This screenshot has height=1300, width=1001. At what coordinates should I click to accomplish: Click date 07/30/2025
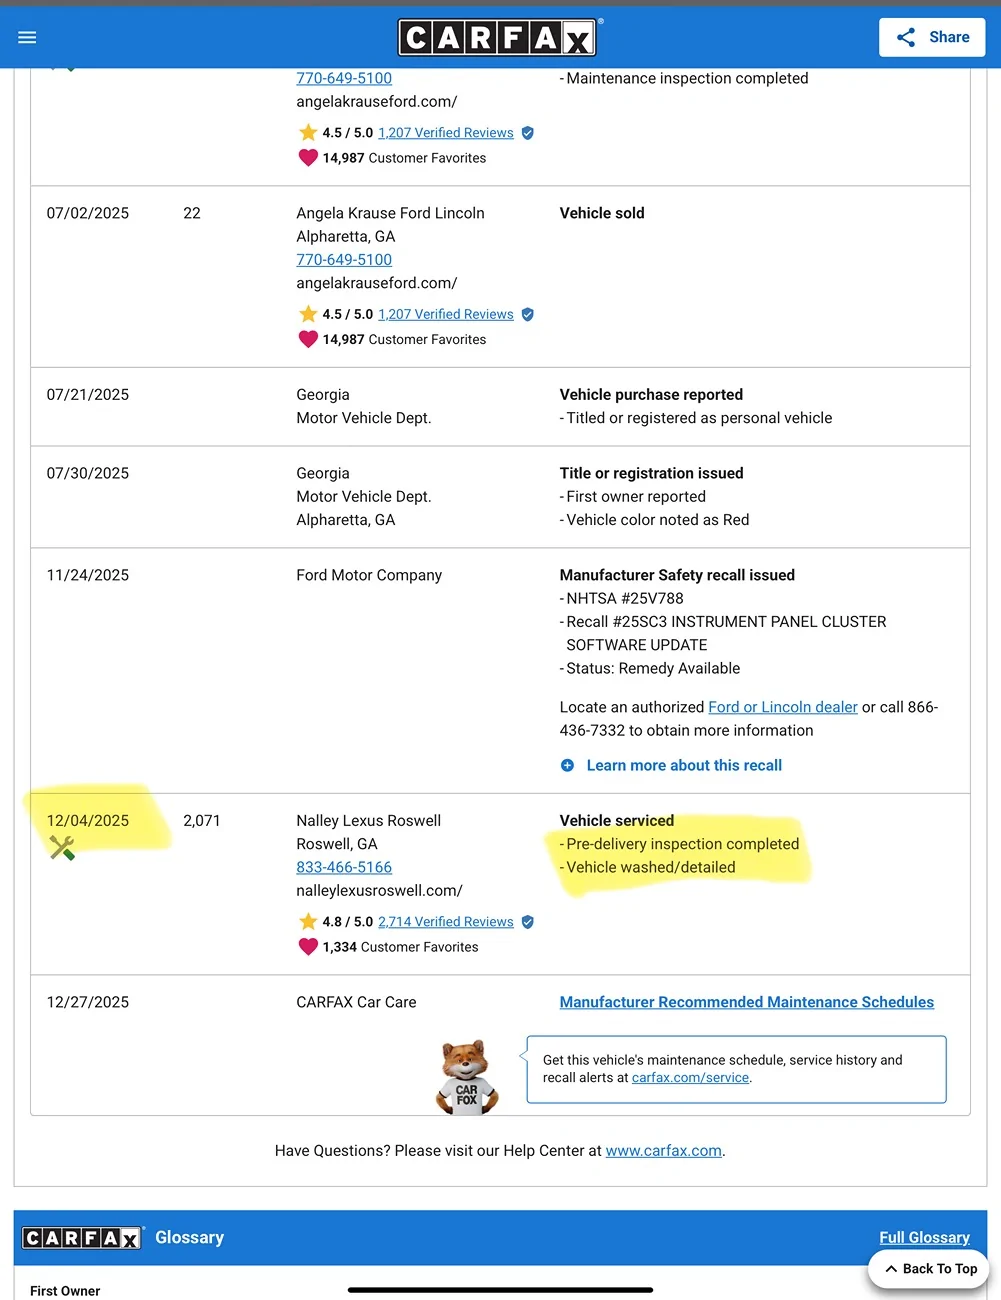tap(88, 473)
